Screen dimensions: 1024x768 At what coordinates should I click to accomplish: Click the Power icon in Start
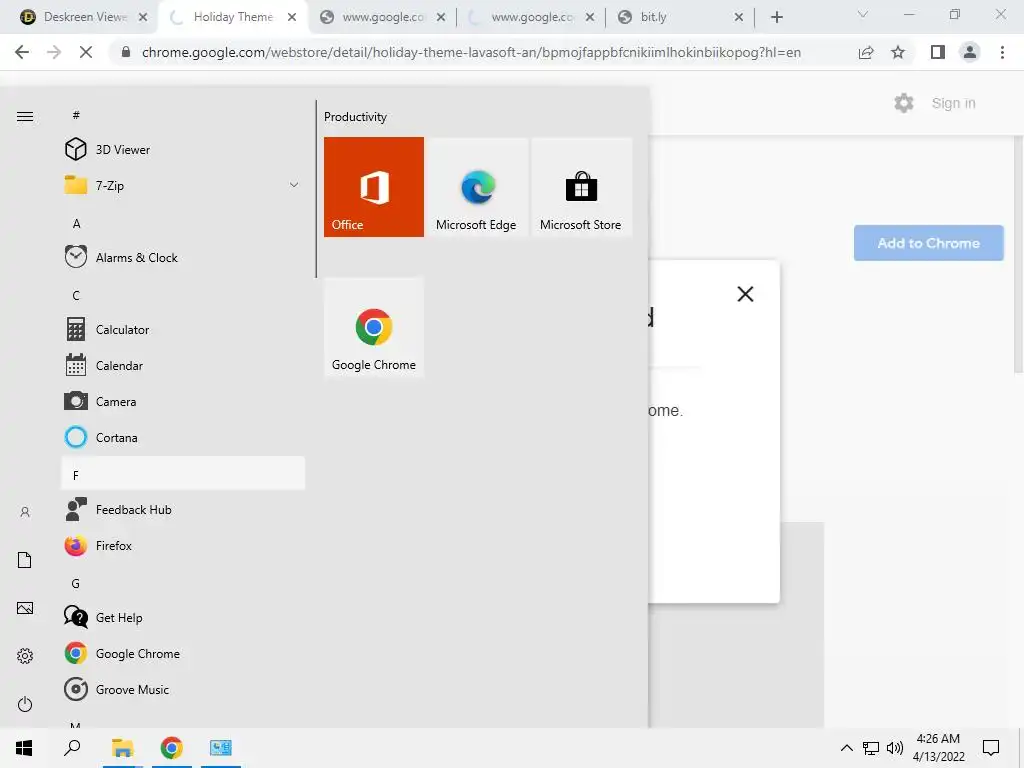pyautogui.click(x=25, y=704)
